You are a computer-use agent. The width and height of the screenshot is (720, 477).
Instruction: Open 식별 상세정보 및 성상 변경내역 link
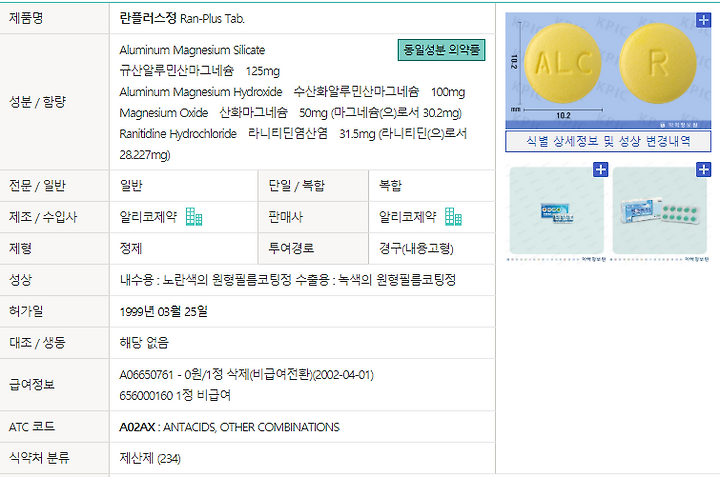[608, 141]
